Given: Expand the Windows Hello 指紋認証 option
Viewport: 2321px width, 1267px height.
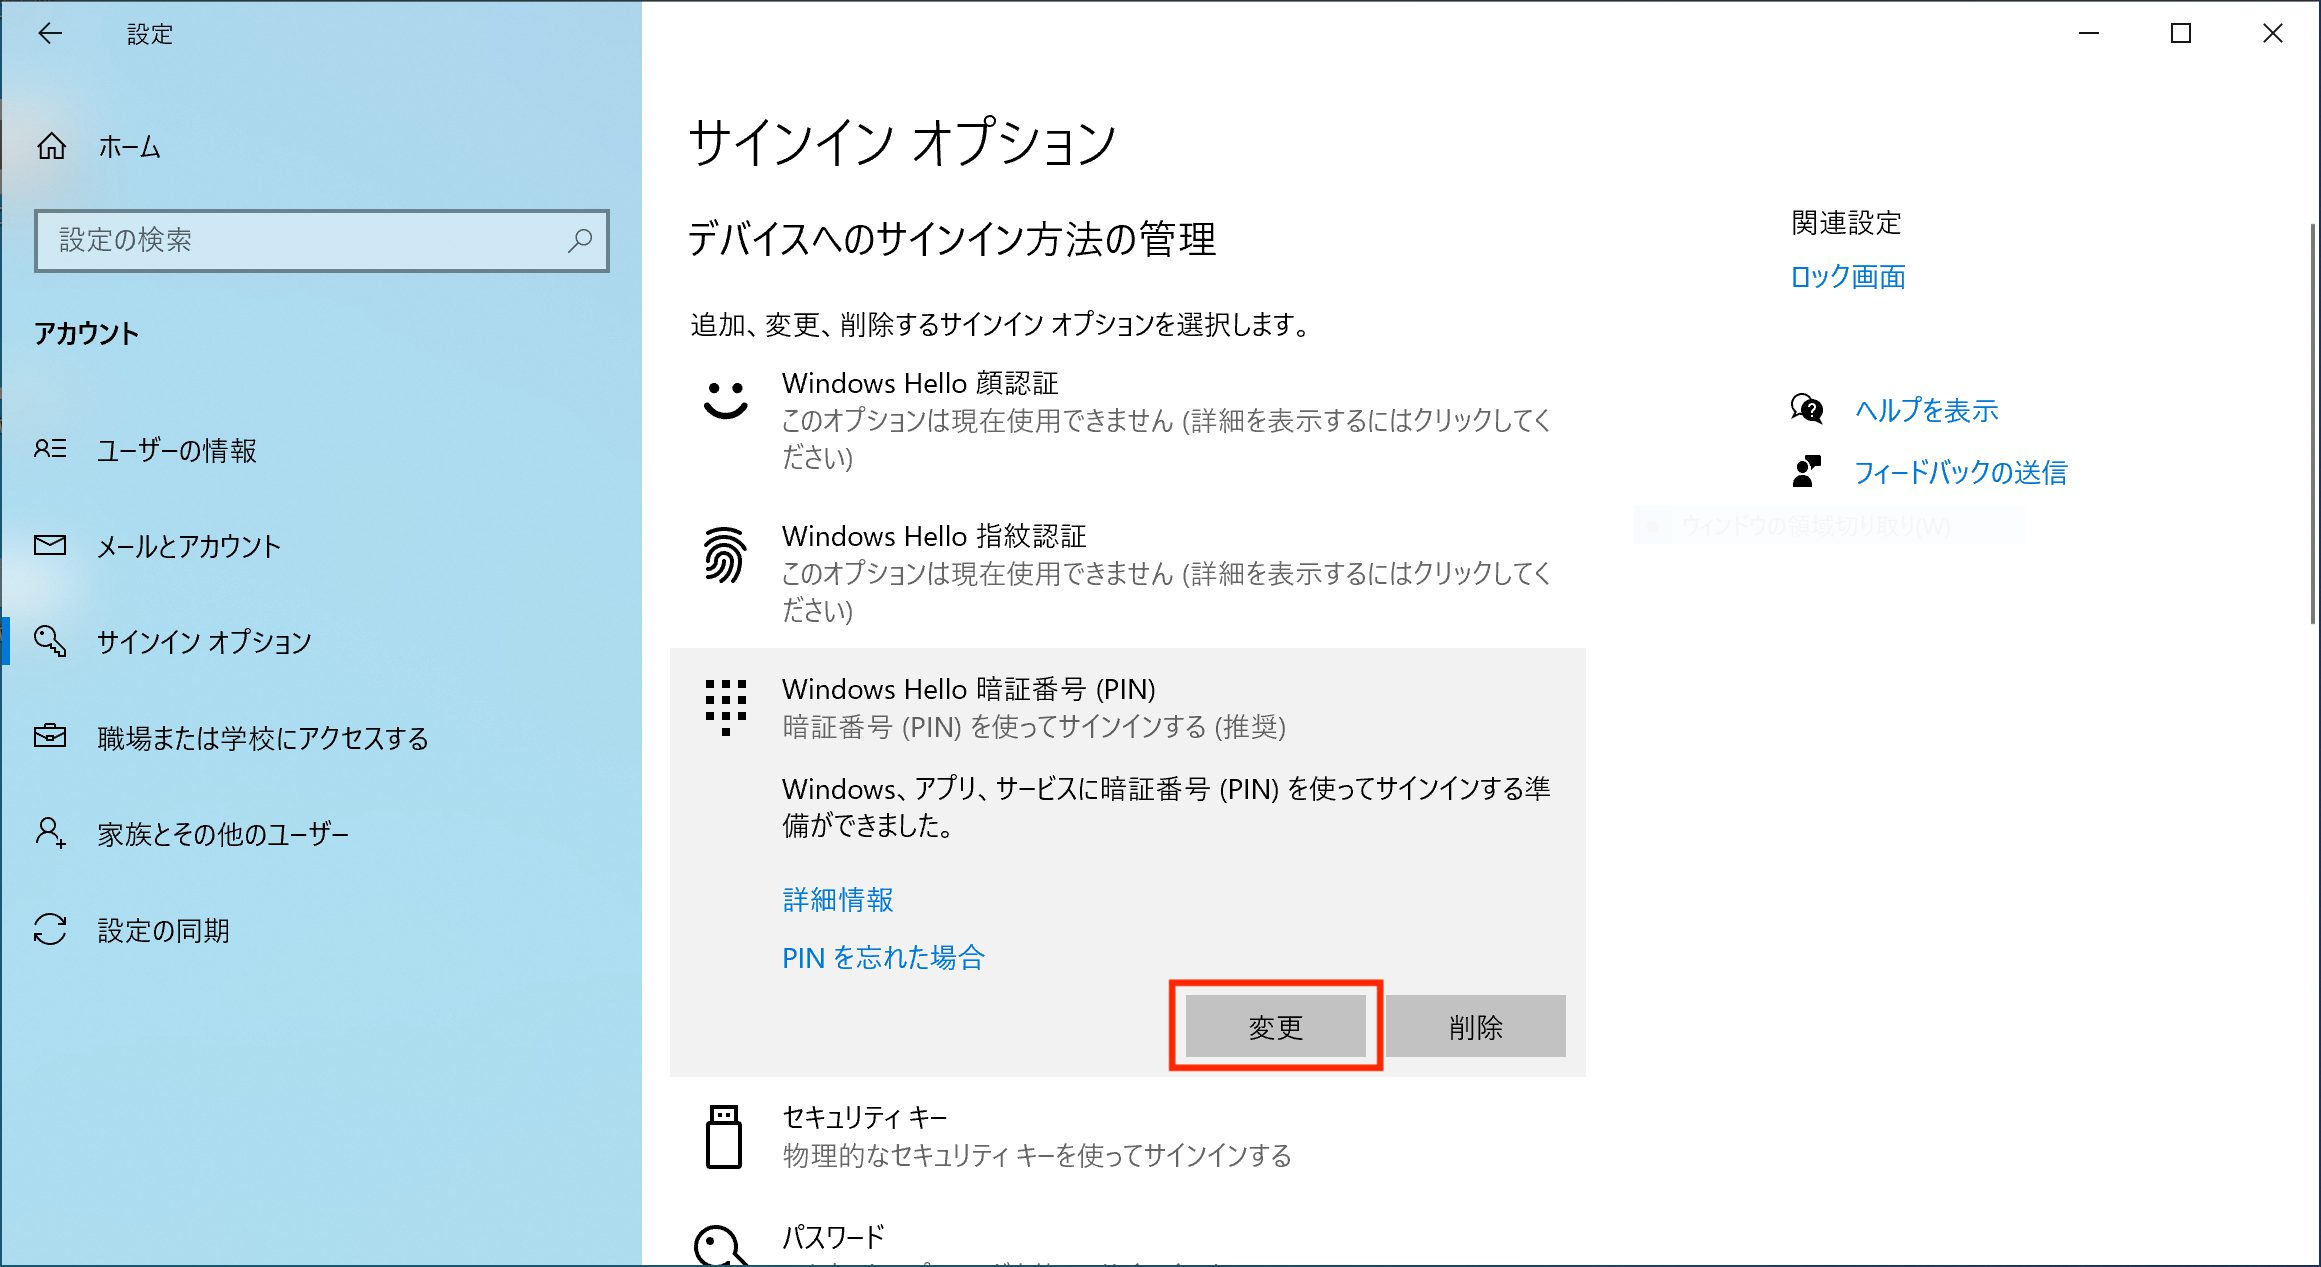Looking at the screenshot, I should pos(1127,573).
